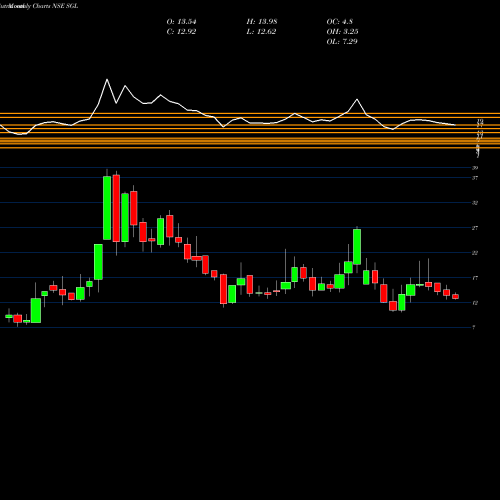Select the close value "C: 12.92"
500x500 pixels.
(x=181, y=32)
